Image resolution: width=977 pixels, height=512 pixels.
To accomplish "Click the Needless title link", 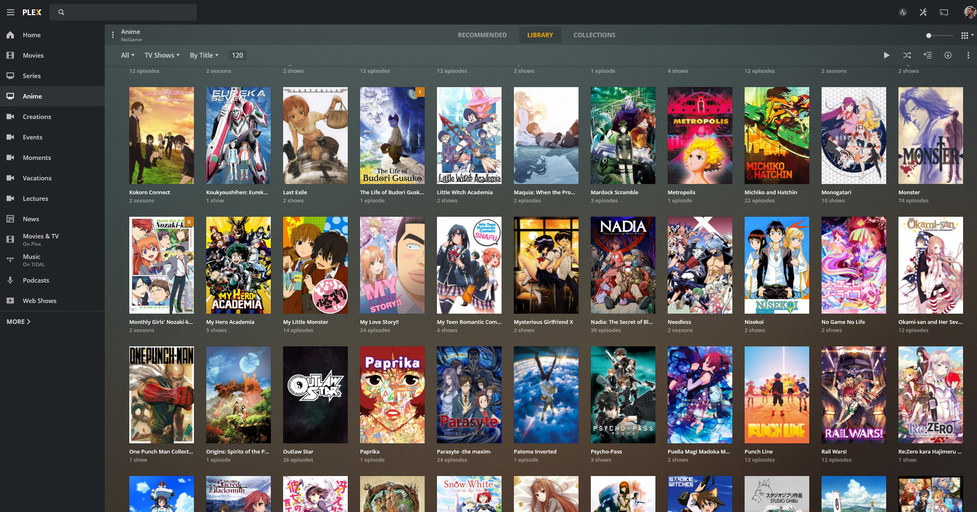I will 679,322.
